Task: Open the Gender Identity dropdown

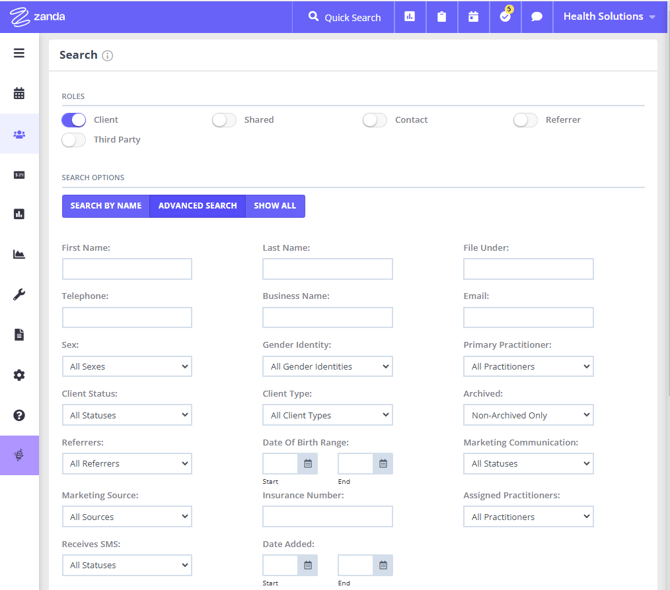Action: 327,367
